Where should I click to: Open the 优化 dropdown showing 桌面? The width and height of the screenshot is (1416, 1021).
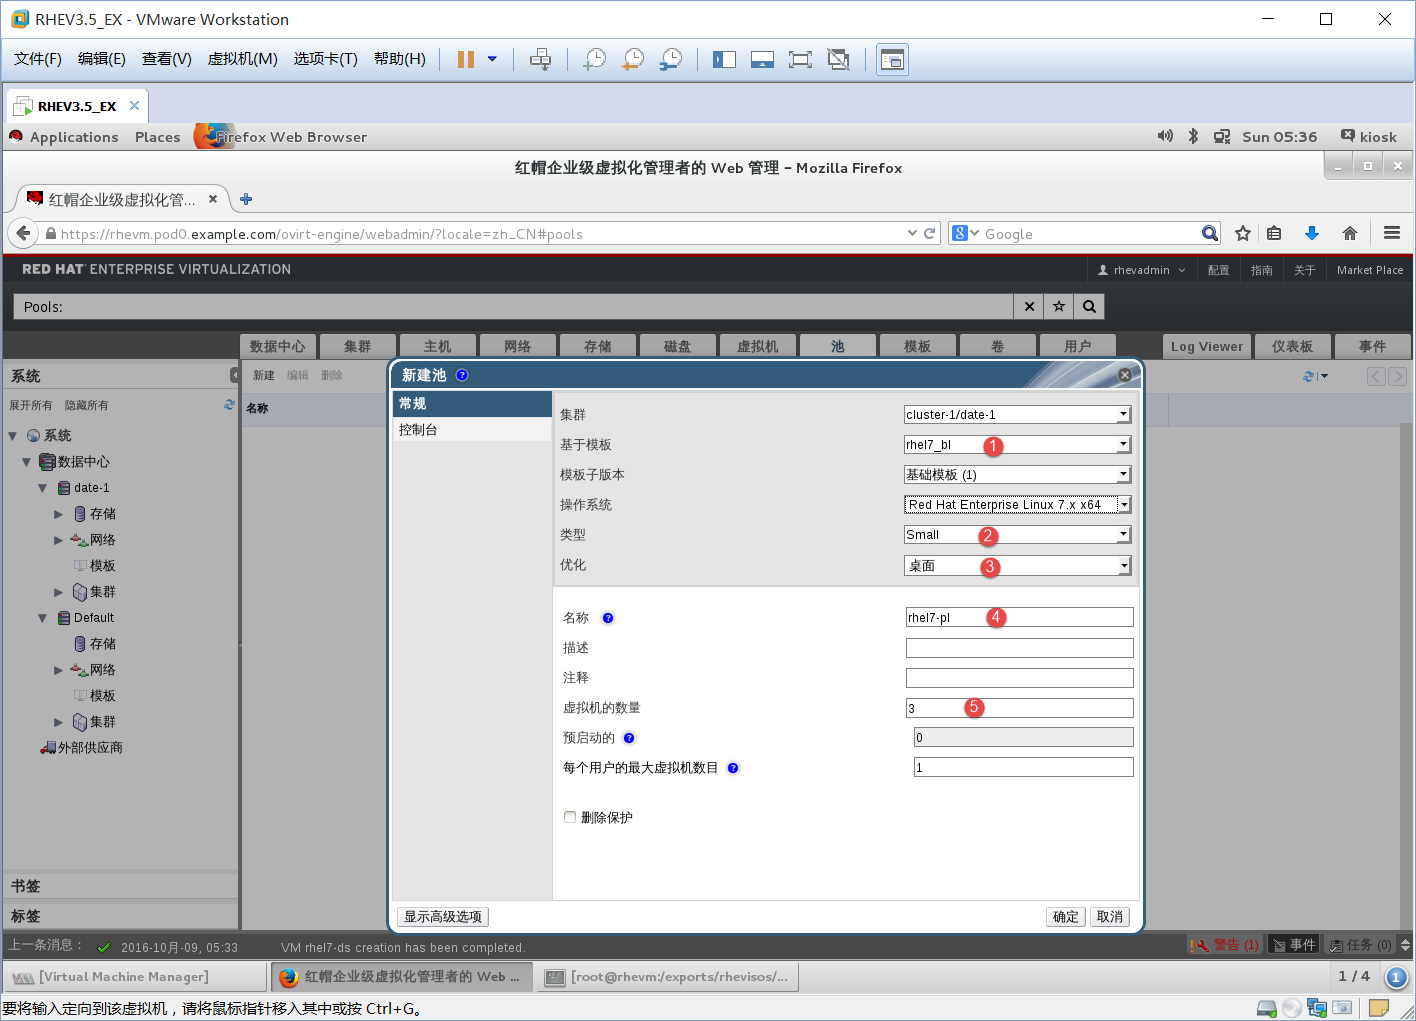1018,565
